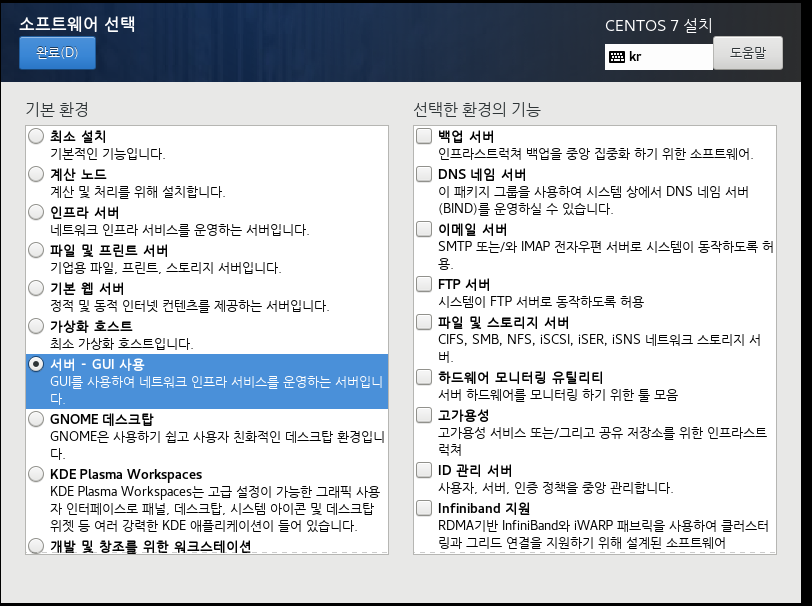Choose the 계산 노드 environment radio
Screen dimensions: 812x606
click(36, 174)
